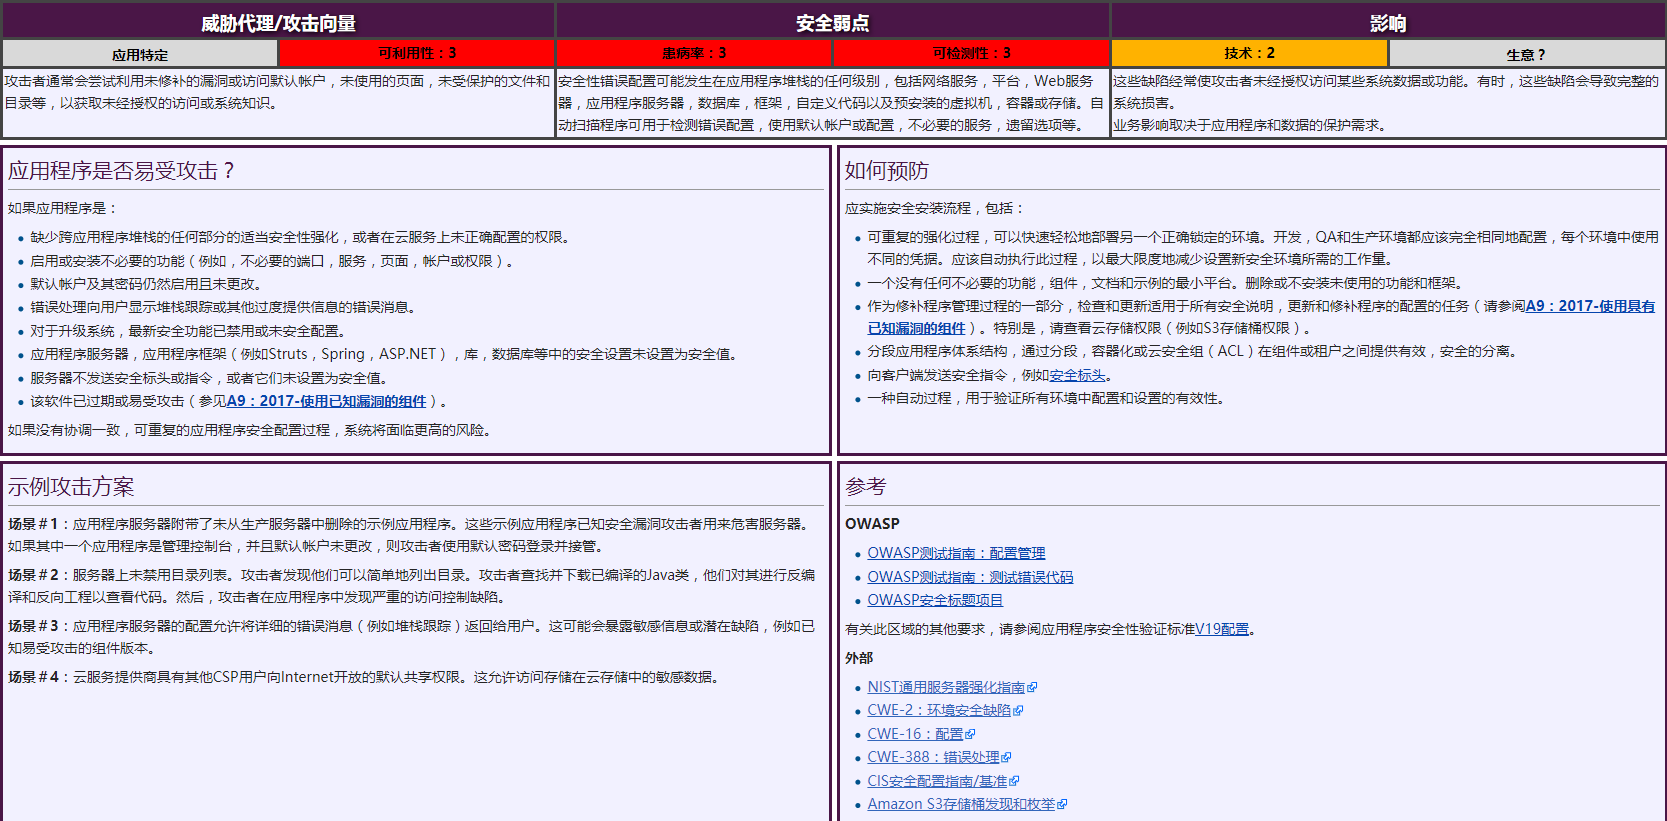
Task: Select the red 患病率：3 cell
Action: click(694, 53)
